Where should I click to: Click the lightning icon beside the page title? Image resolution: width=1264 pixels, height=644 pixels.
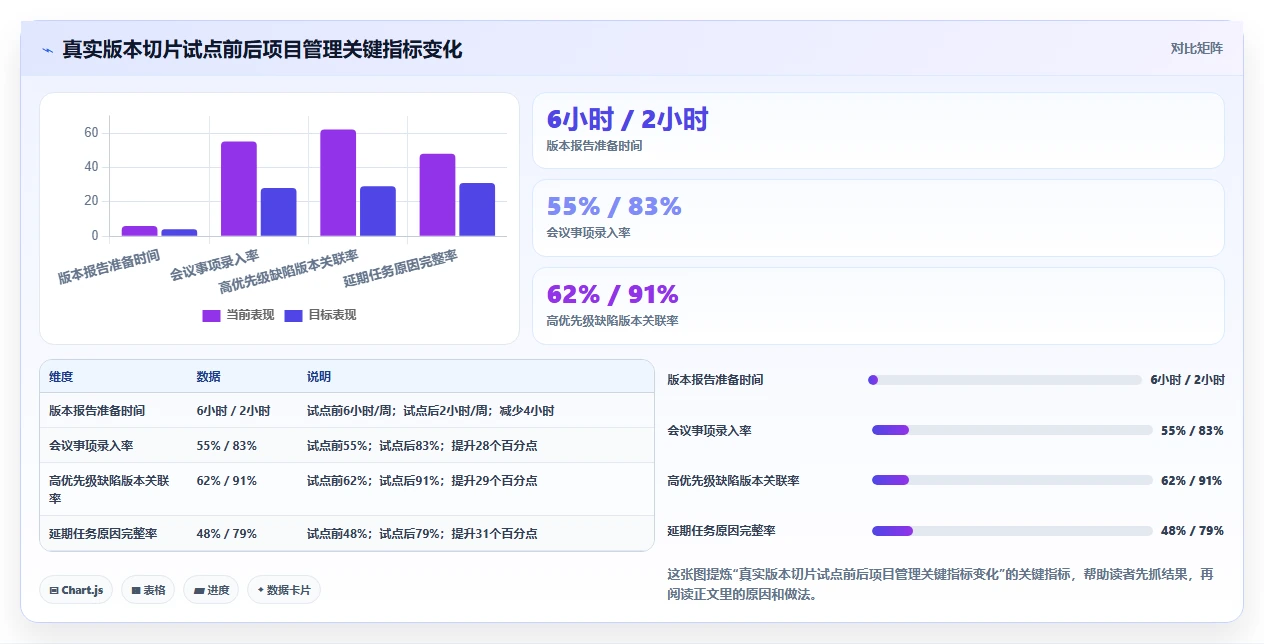tap(48, 50)
